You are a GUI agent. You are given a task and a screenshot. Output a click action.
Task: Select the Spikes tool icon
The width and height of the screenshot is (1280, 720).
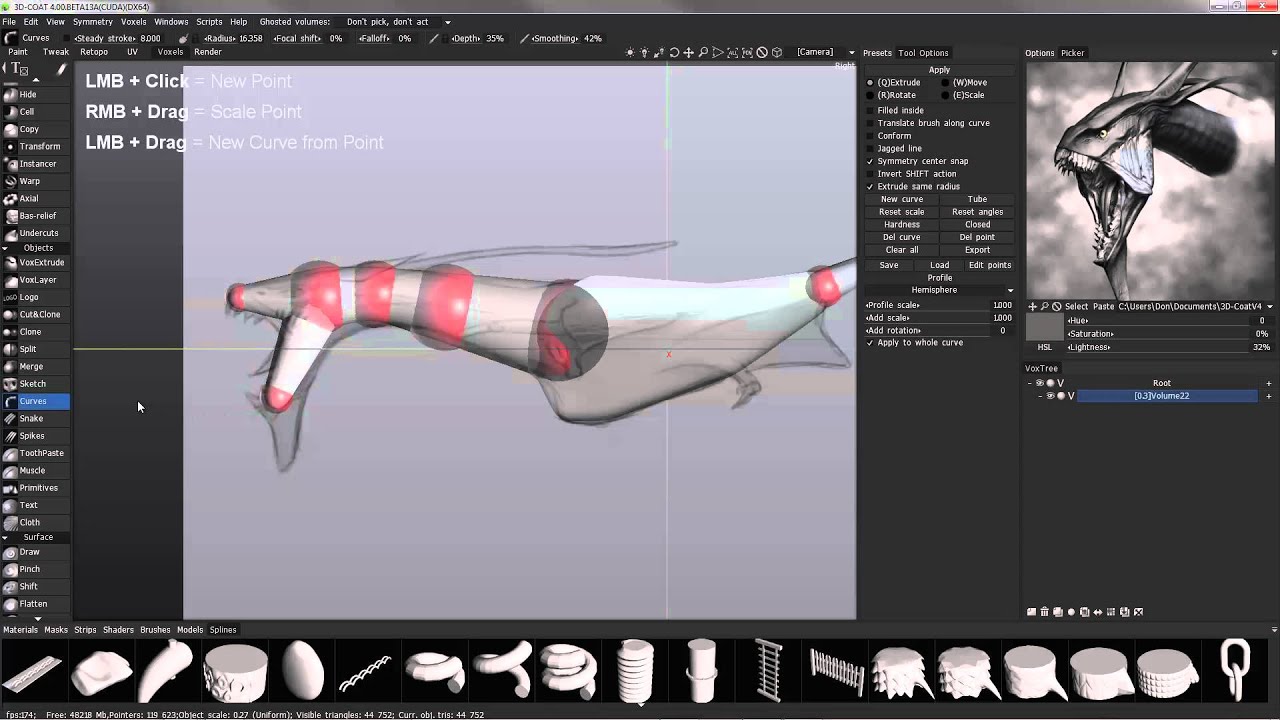pyautogui.click(x=10, y=436)
